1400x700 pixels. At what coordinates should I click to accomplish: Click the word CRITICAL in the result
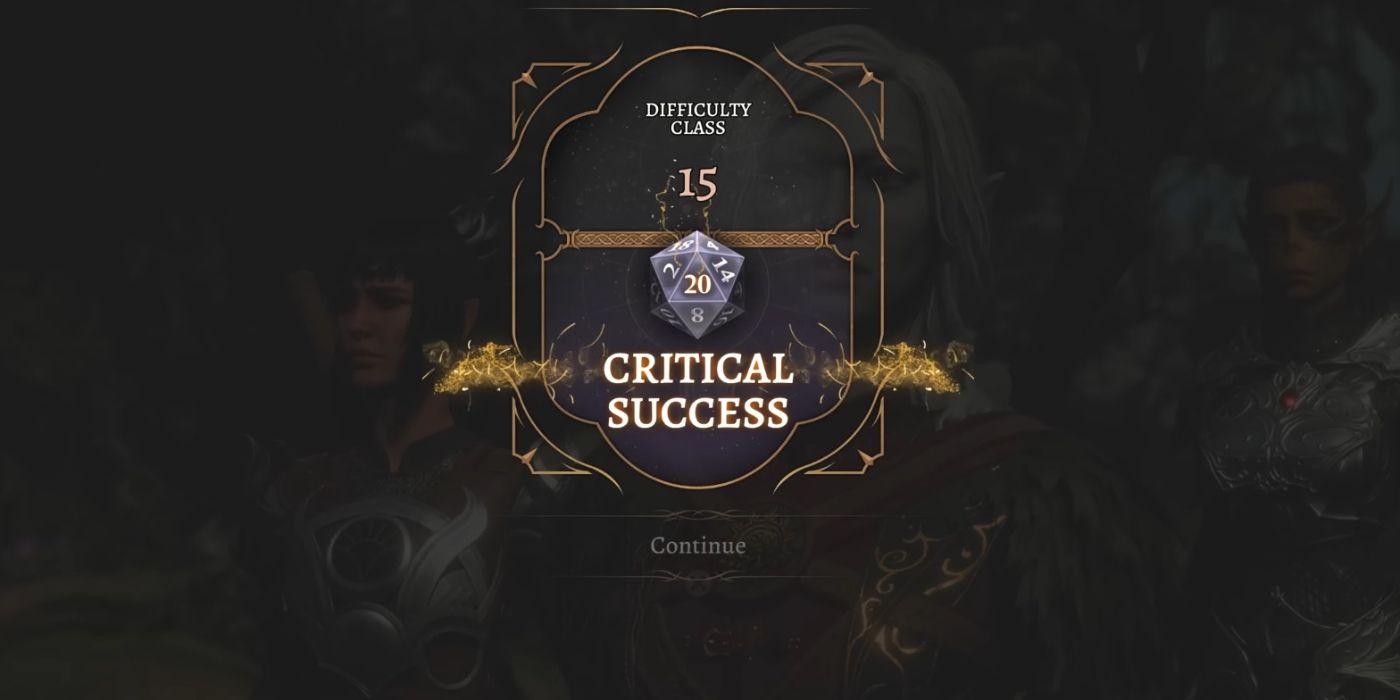(x=698, y=368)
